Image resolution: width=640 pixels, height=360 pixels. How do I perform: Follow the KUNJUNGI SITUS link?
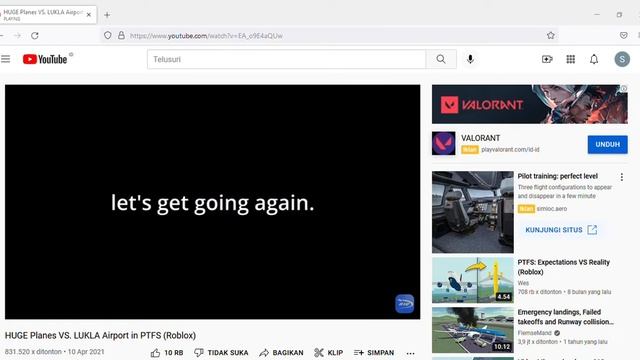(x=561, y=230)
